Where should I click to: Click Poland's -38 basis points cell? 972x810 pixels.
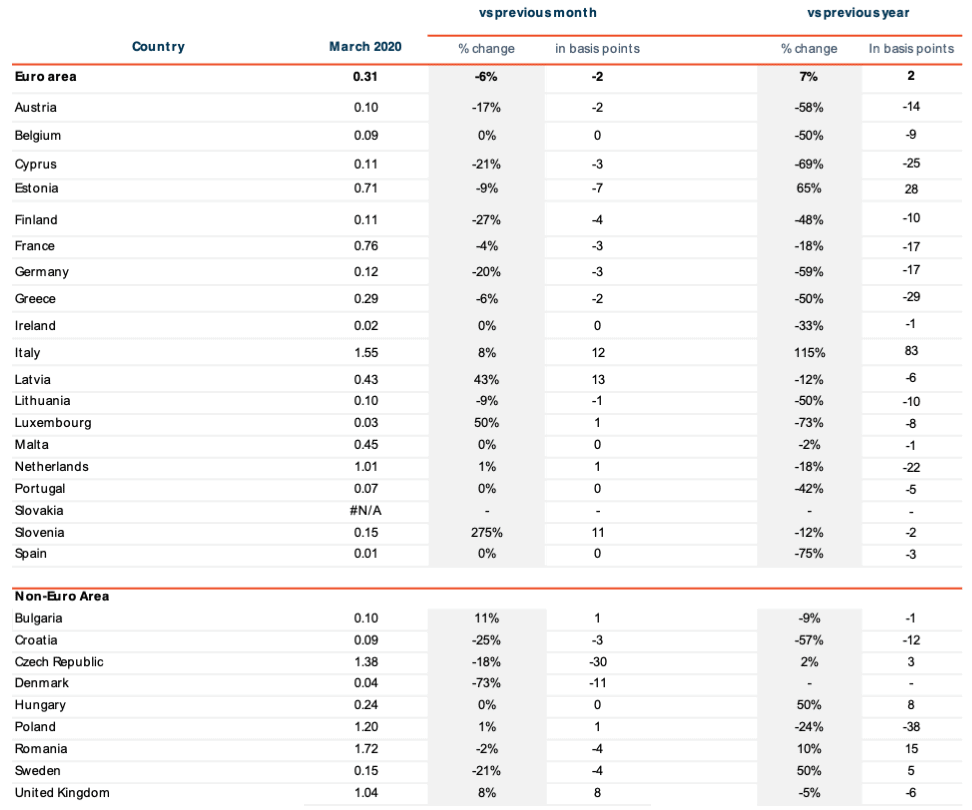point(910,727)
